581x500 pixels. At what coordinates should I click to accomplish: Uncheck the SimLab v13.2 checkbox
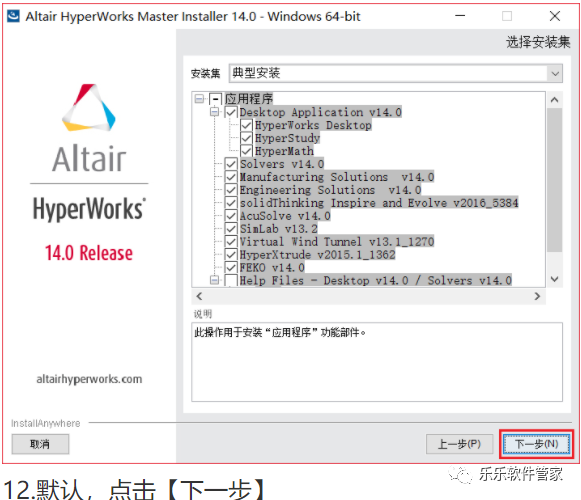click(x=231, y=228)
